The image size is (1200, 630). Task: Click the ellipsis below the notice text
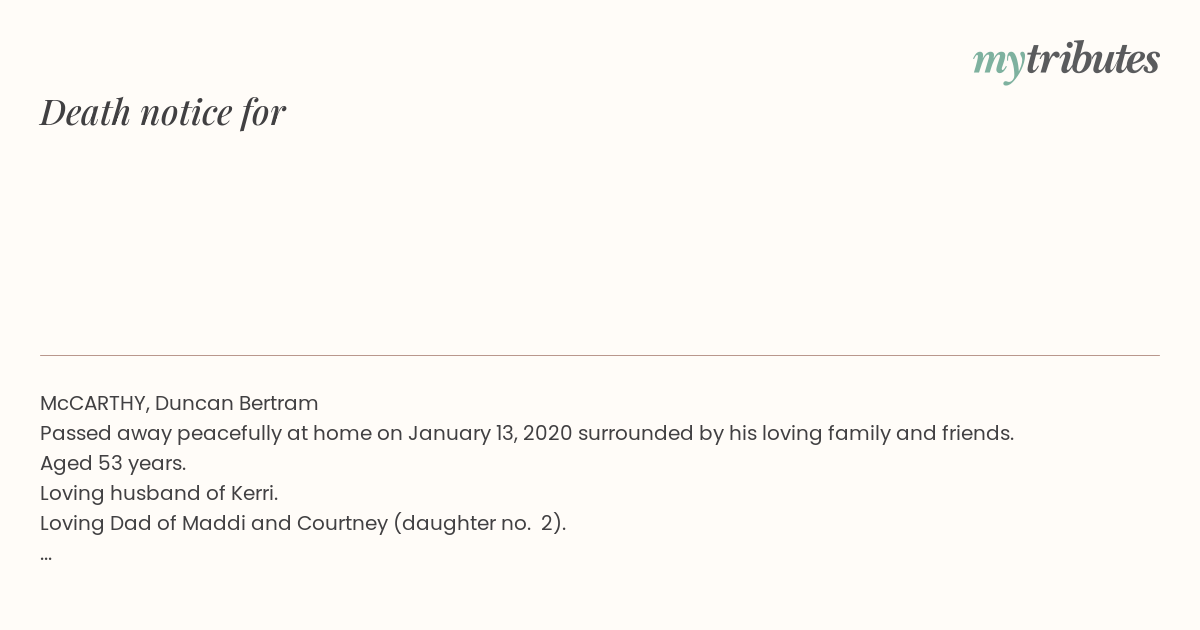click(x=46, y=555)
